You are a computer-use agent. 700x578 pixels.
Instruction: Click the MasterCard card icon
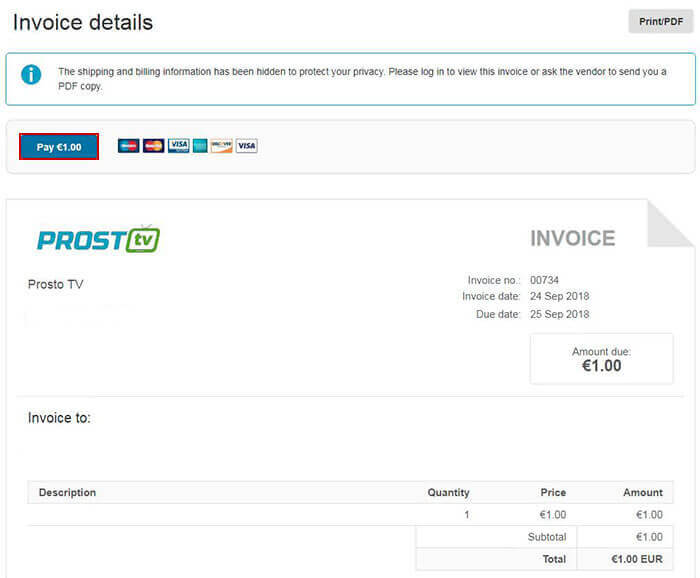154,146
